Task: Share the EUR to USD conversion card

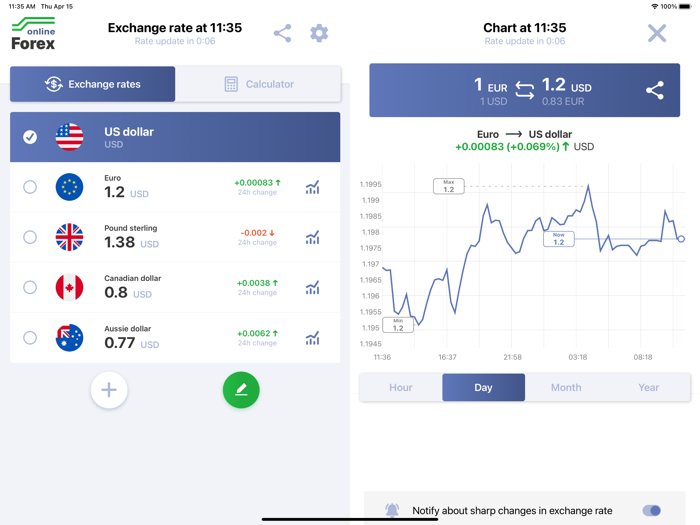Action: (654, 90)
